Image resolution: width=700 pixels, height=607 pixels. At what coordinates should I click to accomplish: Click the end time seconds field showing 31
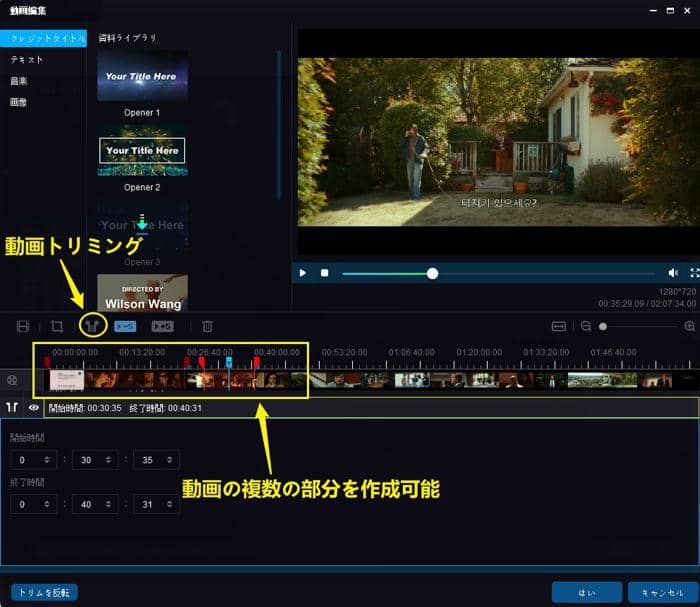pos(156,504)
